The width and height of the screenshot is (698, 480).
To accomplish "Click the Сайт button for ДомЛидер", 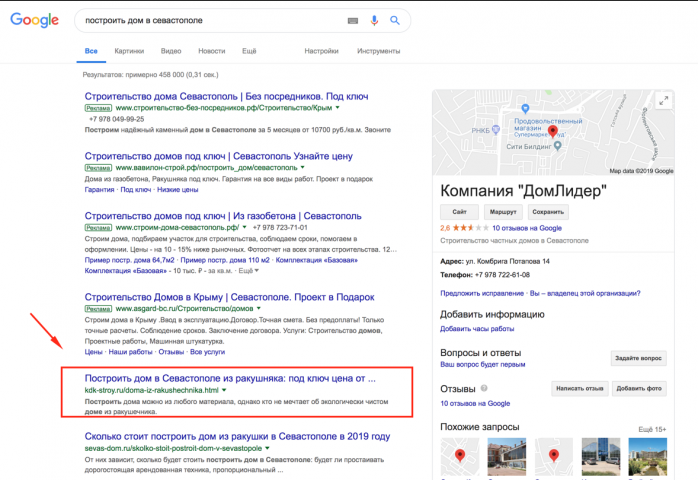I will click(459, 212).
